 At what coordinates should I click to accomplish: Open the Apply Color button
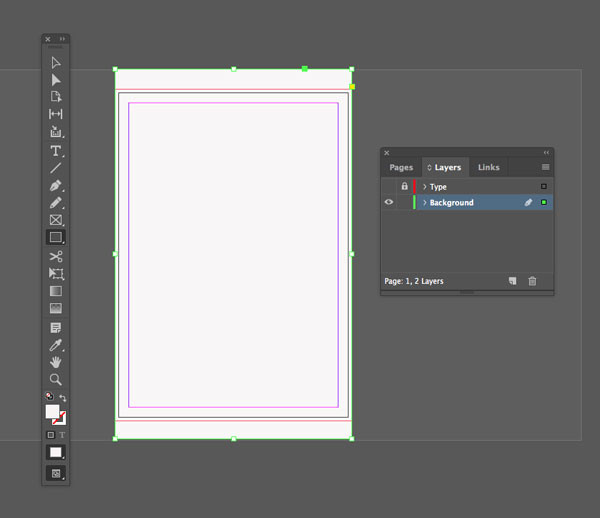tap(56, 452)
